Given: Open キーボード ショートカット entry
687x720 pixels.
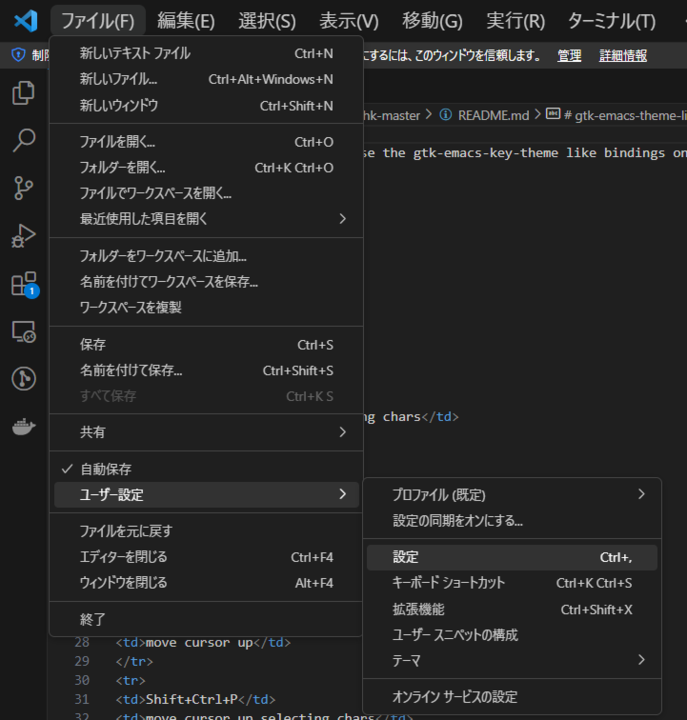Looking at the screenshot, I should pos(512,583).
